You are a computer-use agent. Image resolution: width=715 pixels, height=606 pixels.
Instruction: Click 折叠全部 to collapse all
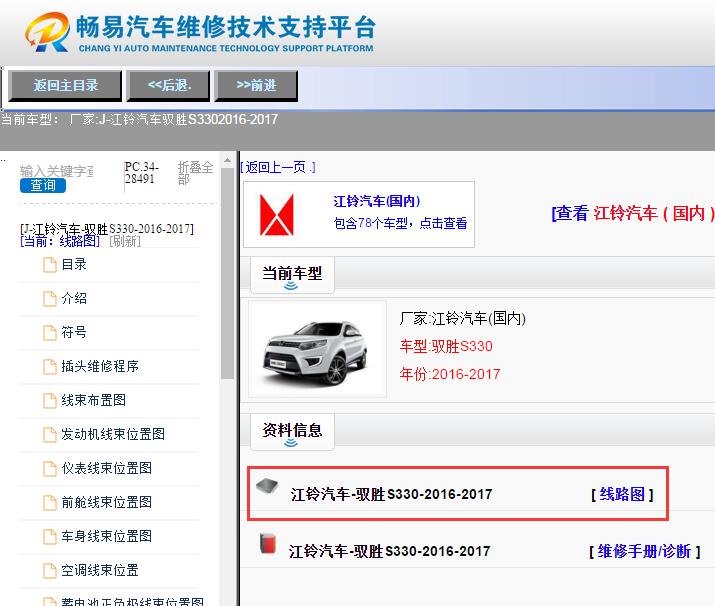(x=195, y=173)
